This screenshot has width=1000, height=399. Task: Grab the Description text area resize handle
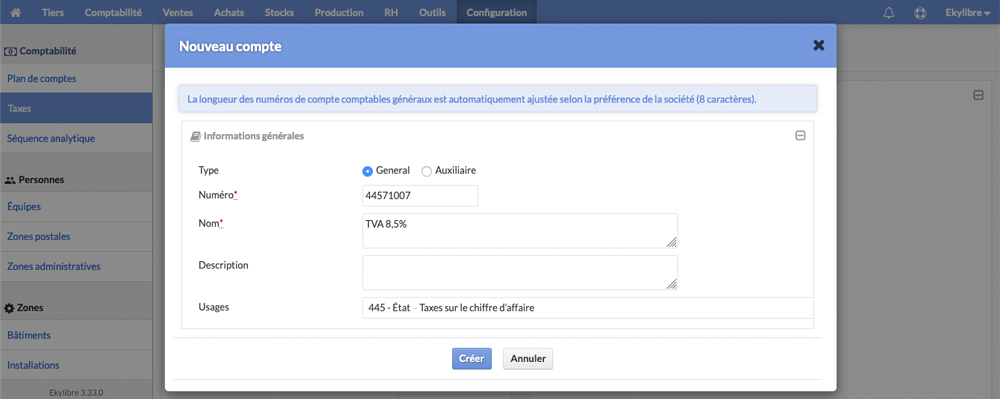tap(672, 284)
